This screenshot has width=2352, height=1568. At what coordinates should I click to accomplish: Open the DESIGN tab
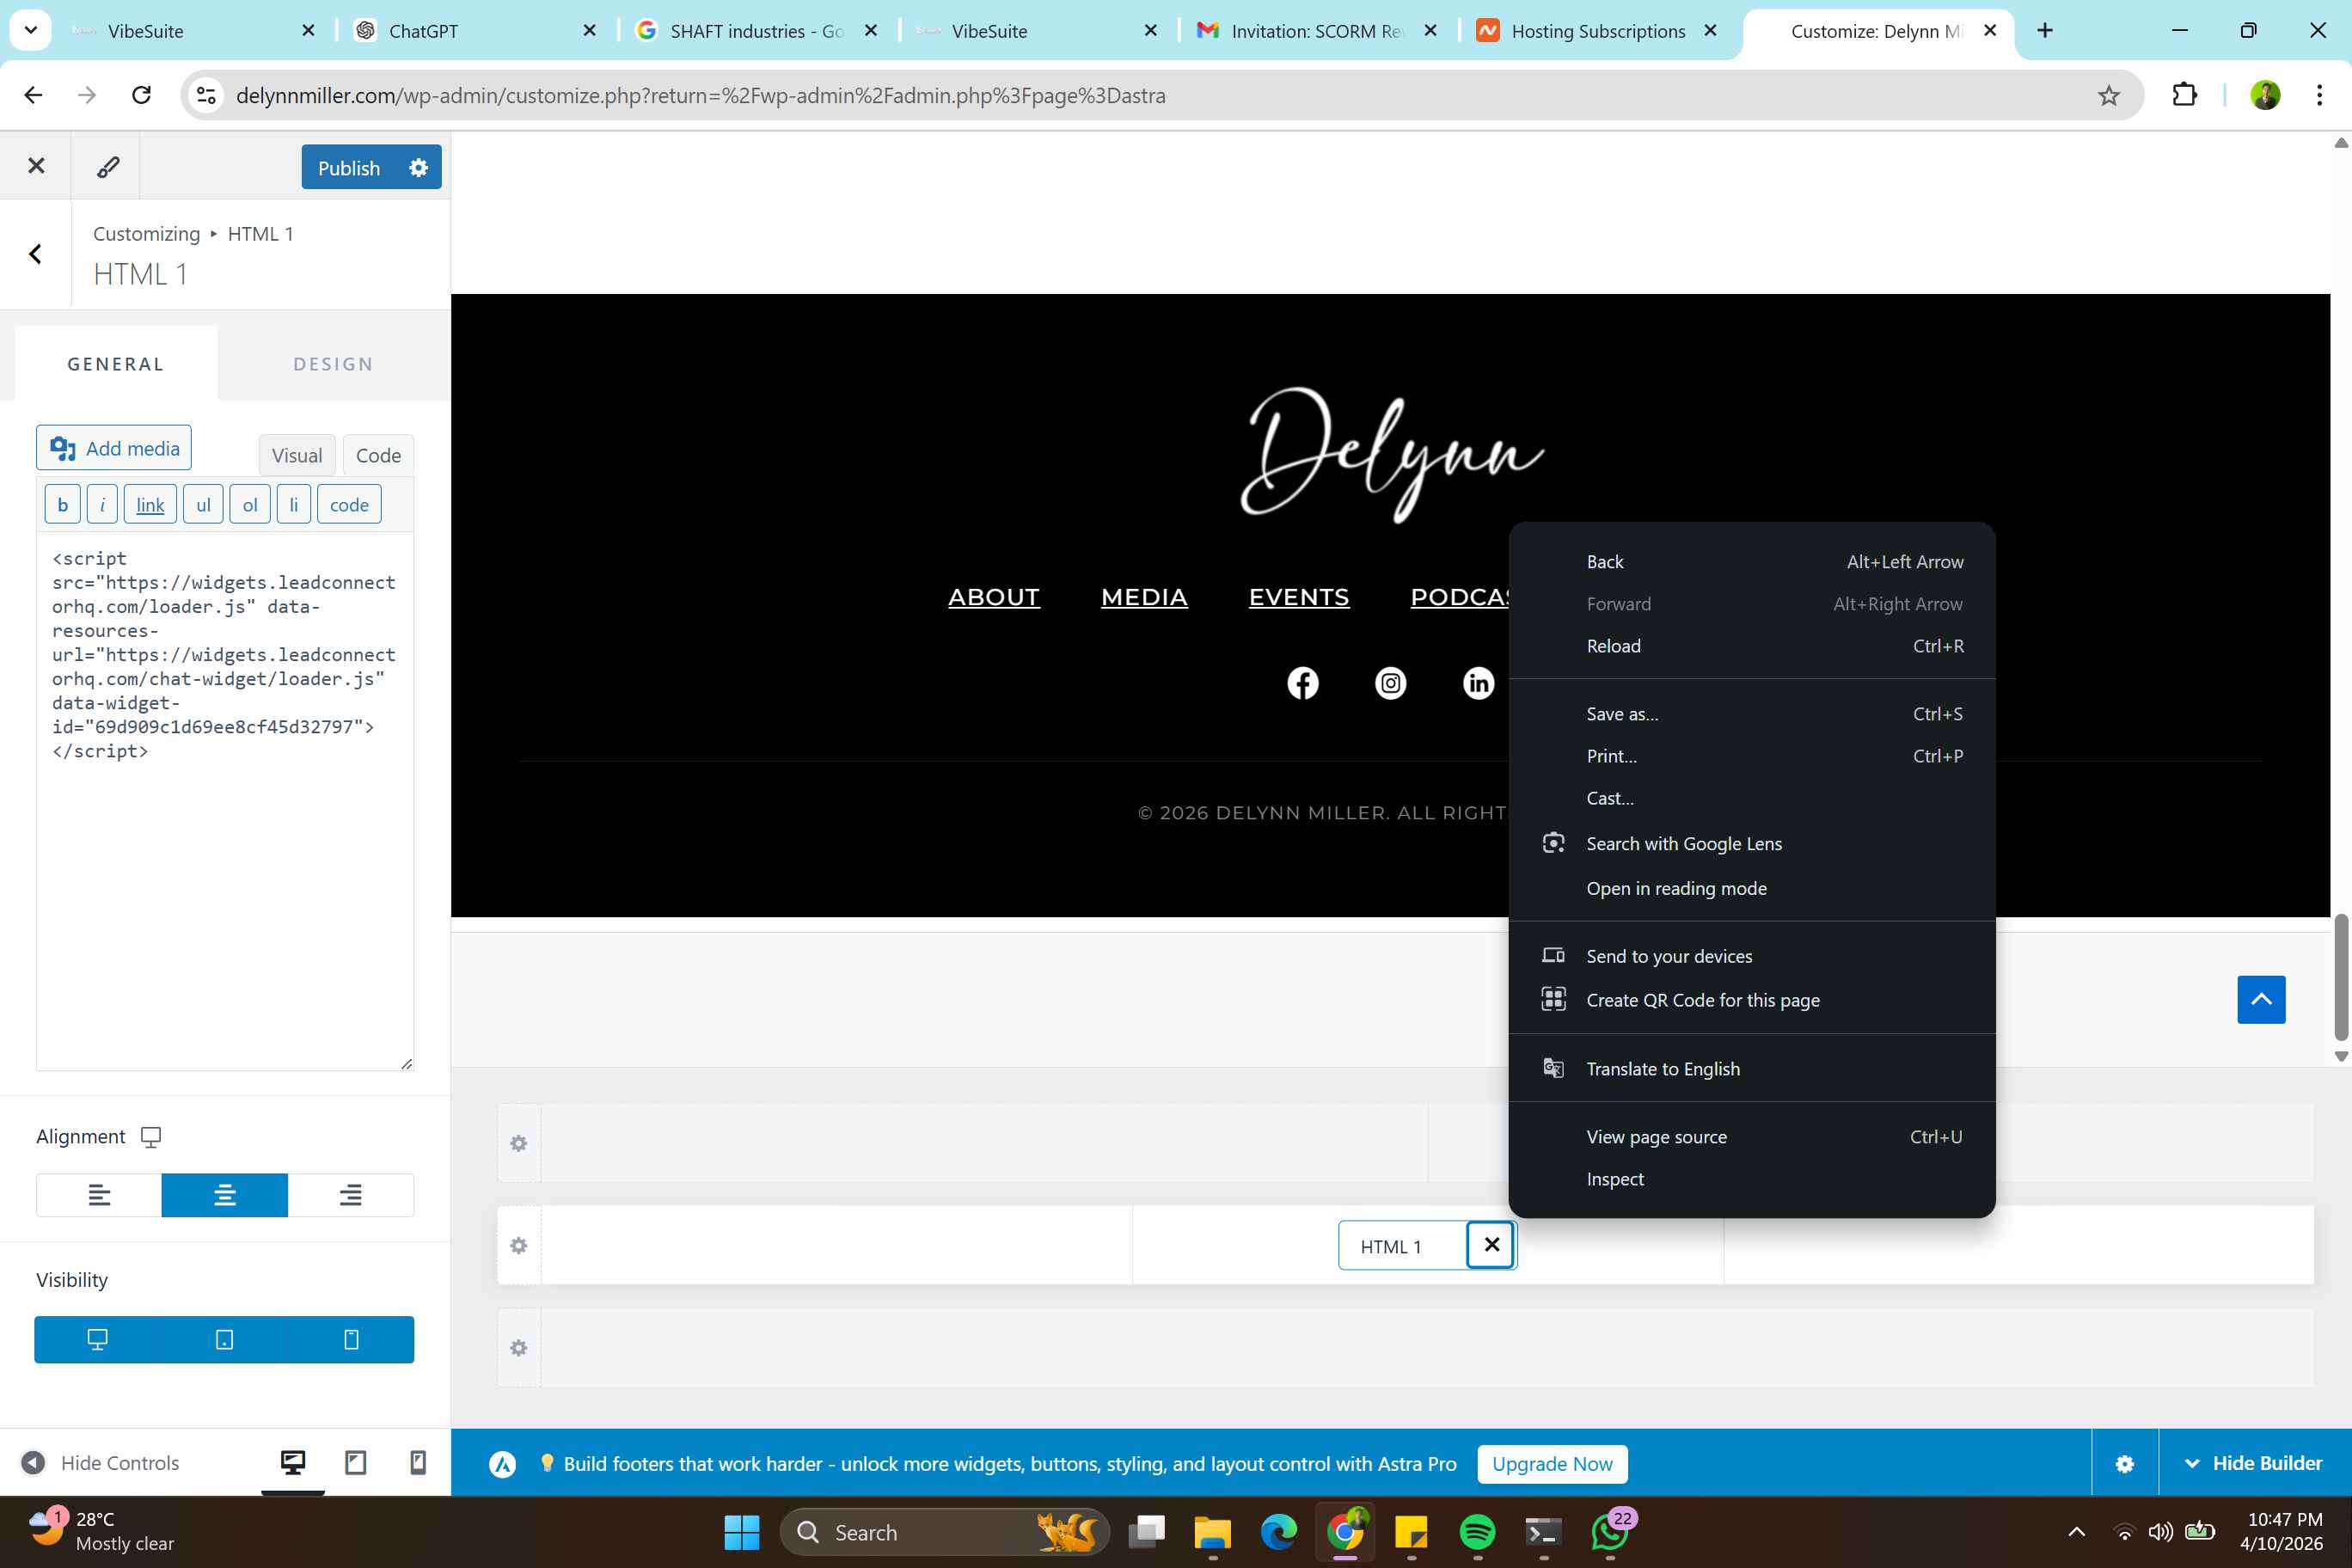[x=334, y=364]
